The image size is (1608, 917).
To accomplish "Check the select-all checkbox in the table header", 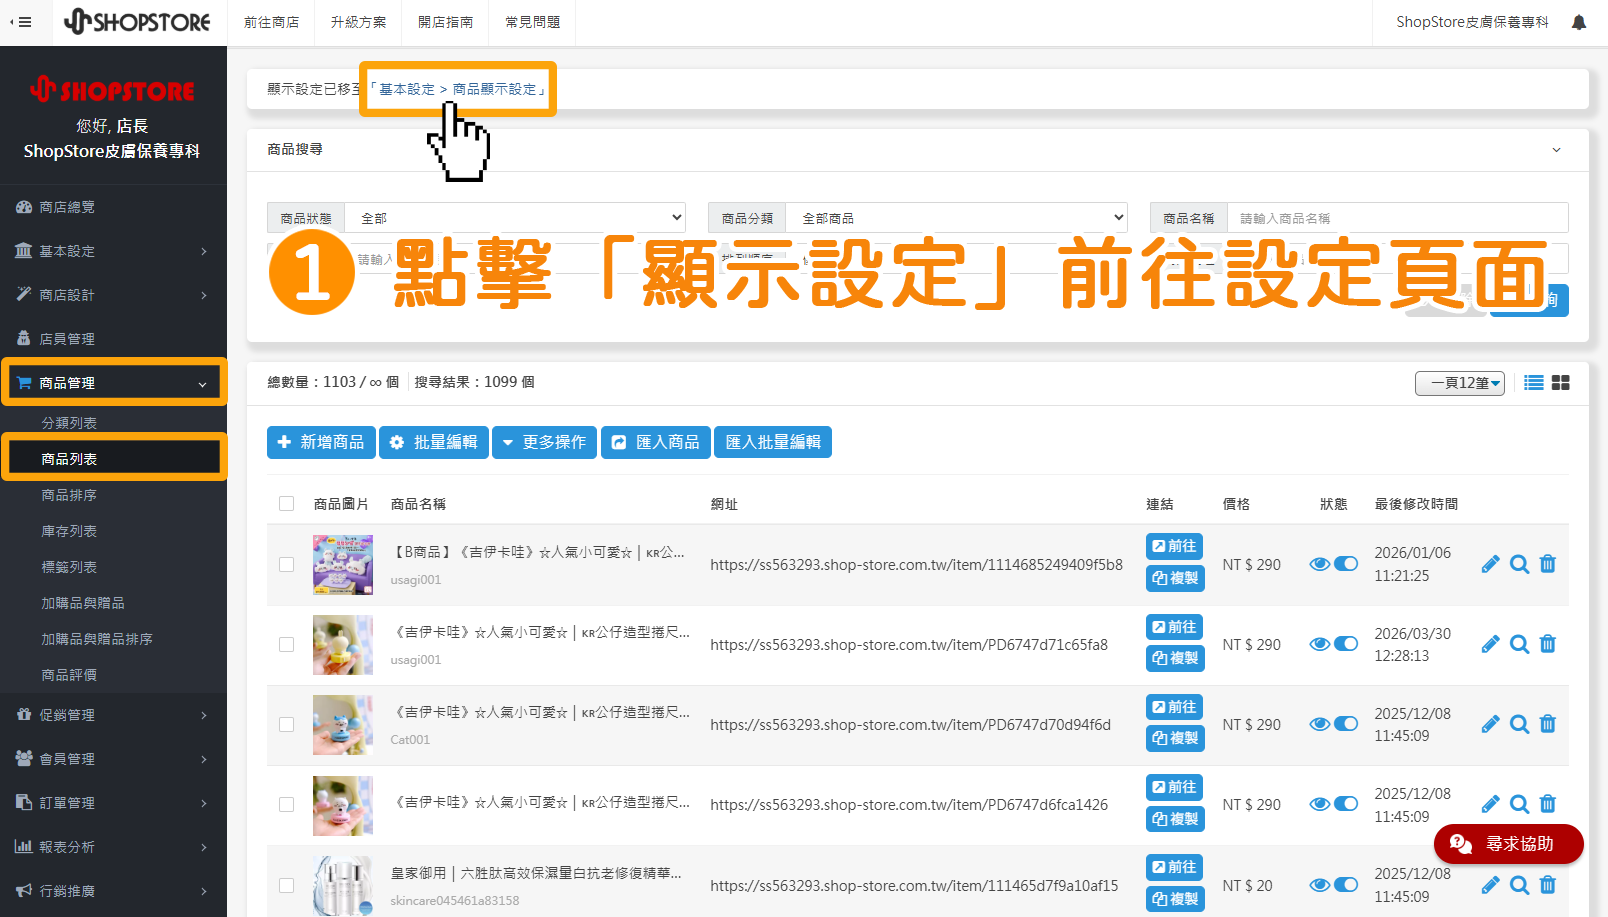I will tap(287, 503).
